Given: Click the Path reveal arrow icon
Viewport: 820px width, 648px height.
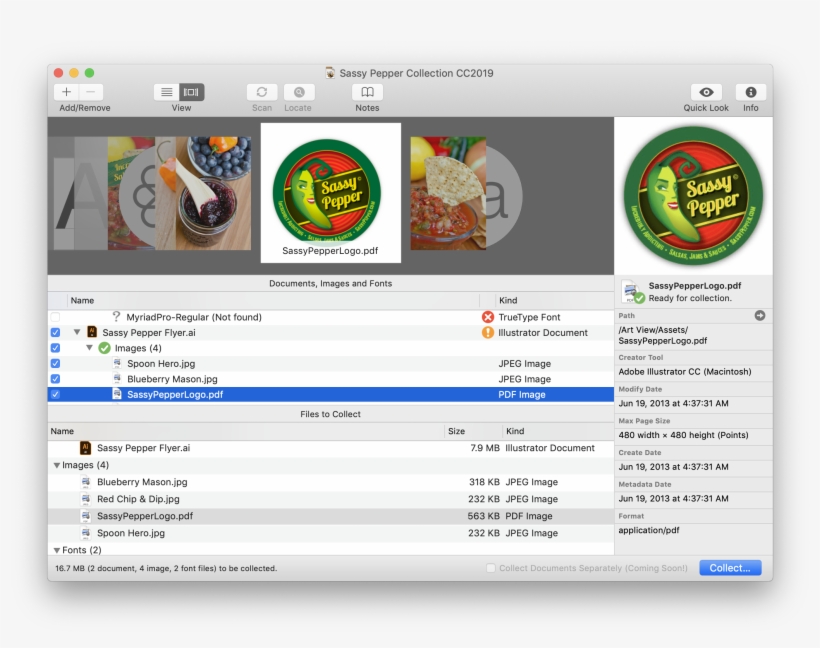Looking at the screenshot, I should [x=760, y=315].
